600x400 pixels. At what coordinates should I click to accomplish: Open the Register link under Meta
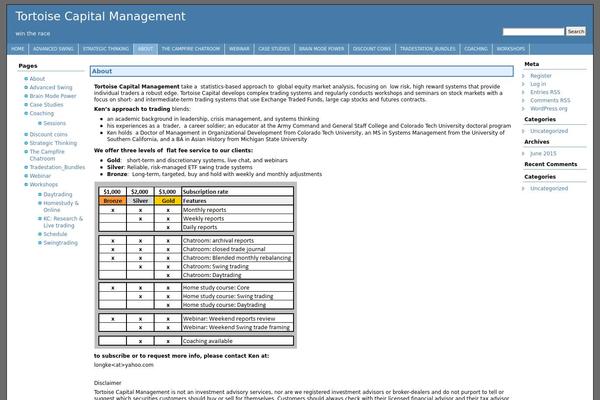tap(541, 76)
